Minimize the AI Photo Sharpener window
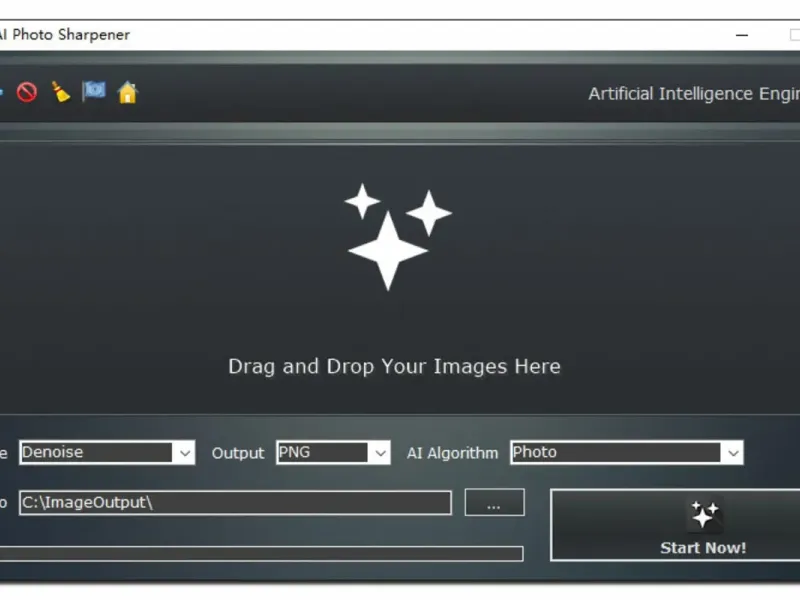 (742, 35)
